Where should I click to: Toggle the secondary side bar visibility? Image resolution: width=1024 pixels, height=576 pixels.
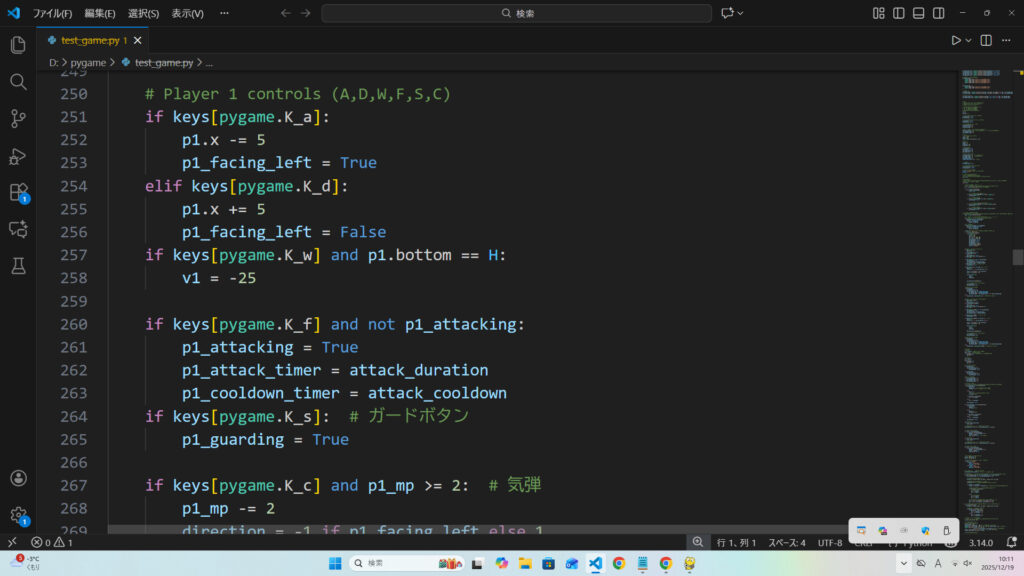[939, 13]
